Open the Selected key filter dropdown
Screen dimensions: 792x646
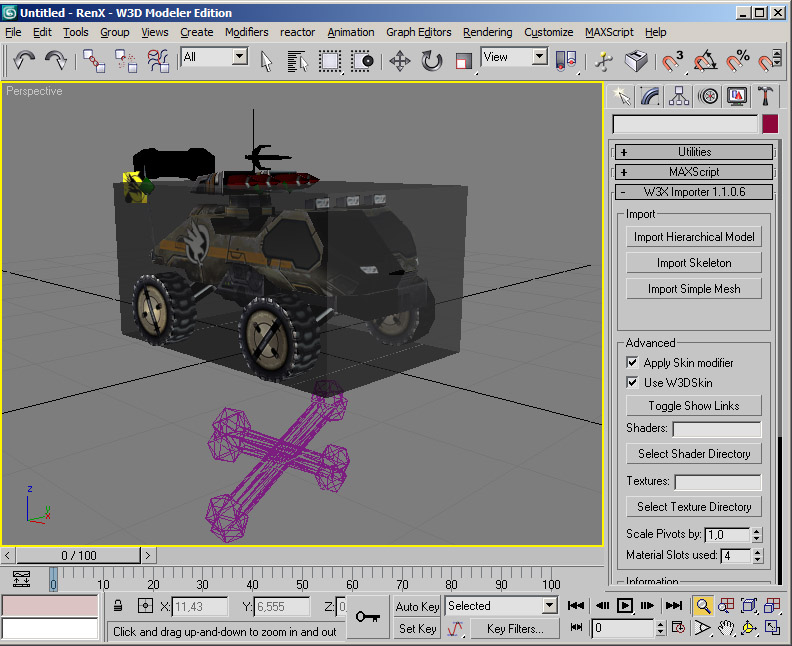point(550,606)
